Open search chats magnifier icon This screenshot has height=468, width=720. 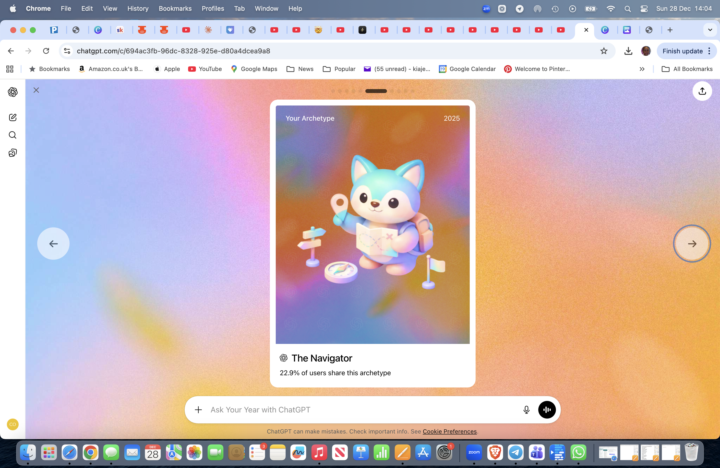[13, 135]
